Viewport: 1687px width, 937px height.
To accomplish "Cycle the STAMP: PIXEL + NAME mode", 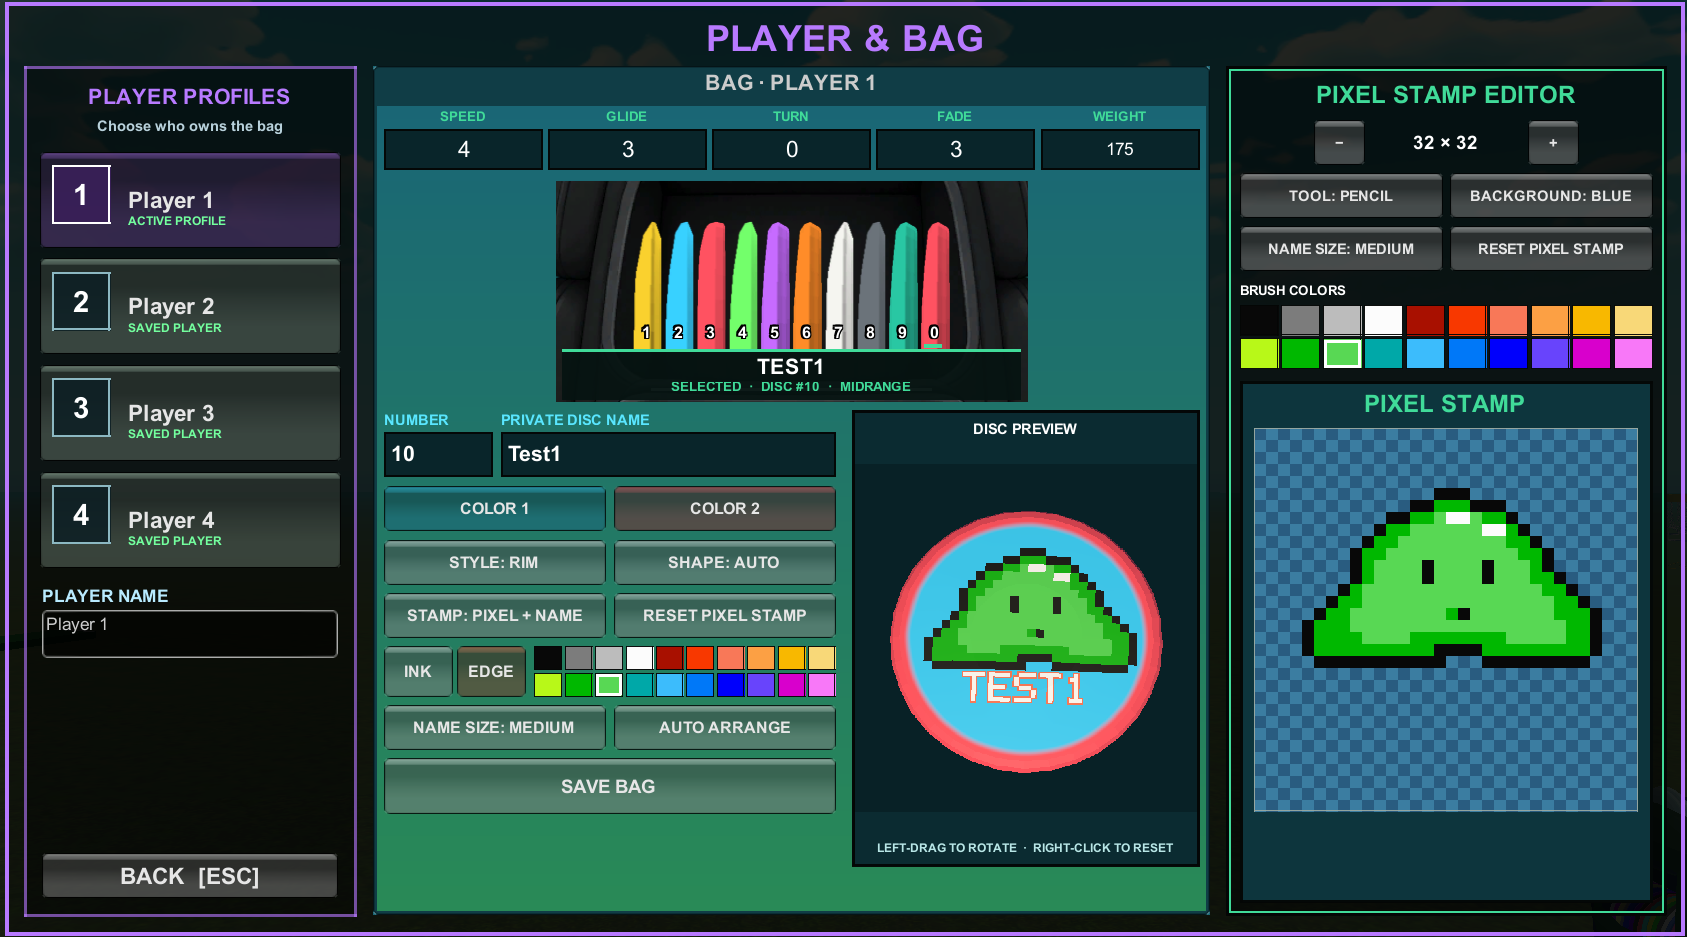I will [494, 616].
